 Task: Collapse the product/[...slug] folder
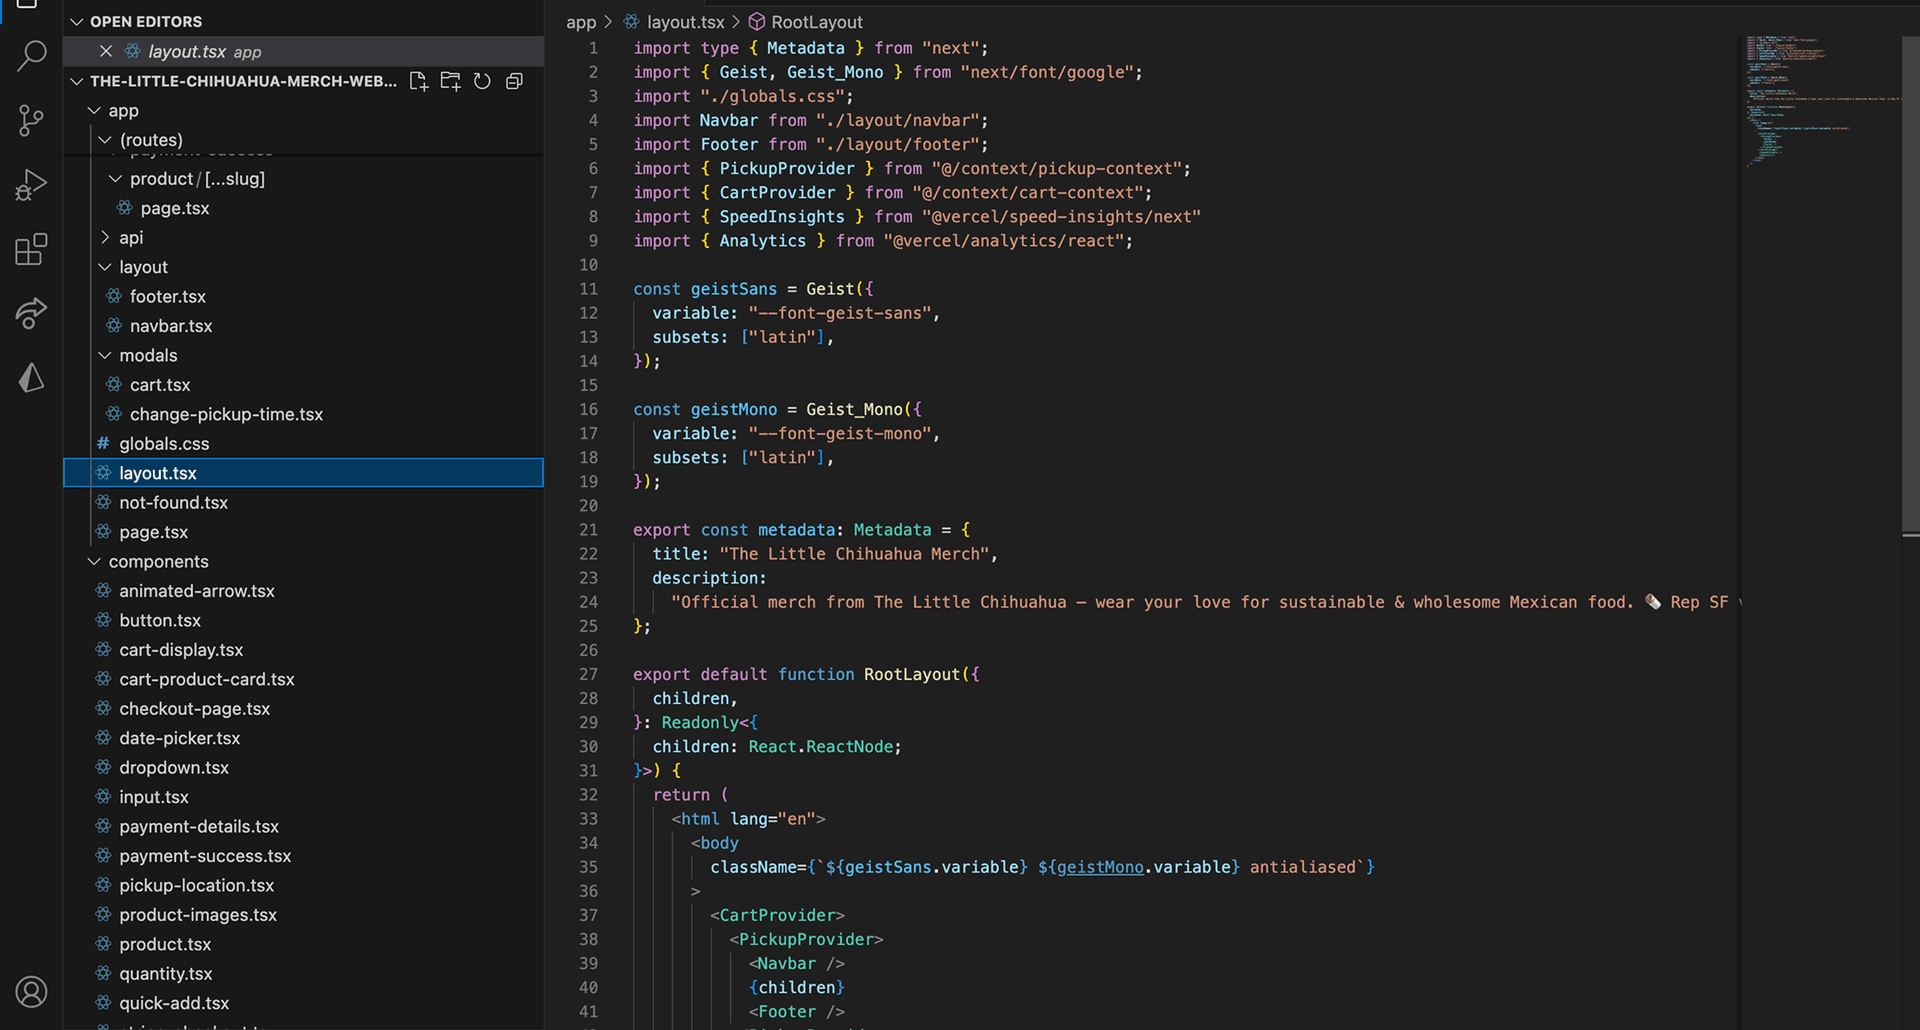[116, 179]
